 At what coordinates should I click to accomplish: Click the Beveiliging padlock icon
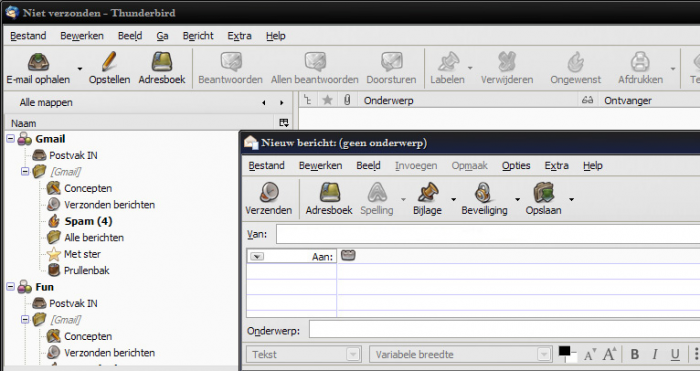click(x=483, y=192)
